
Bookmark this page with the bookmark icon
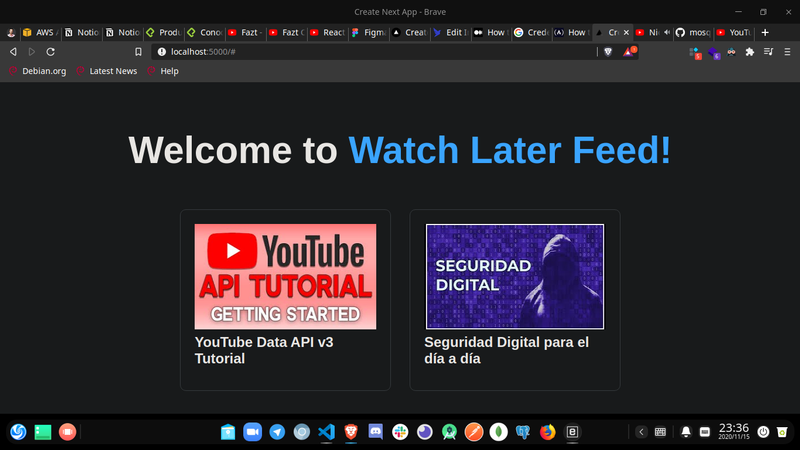pyautogui.click(x=138, y=52)
